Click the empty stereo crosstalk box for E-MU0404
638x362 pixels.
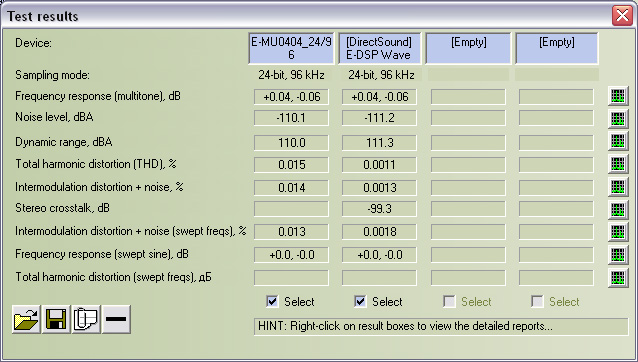291,209
